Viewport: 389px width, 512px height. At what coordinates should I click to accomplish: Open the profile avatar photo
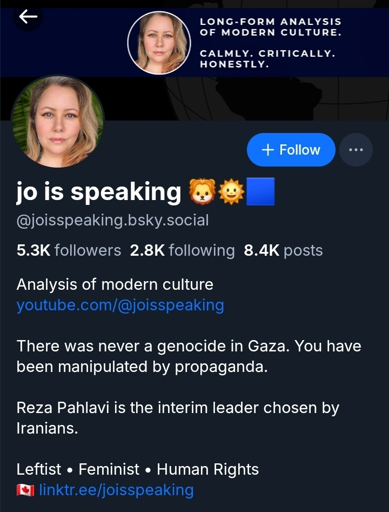tap(58, 121)
